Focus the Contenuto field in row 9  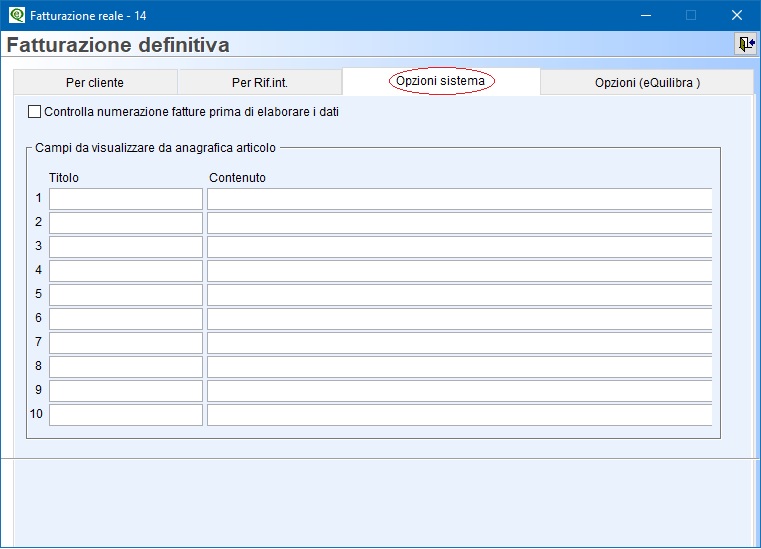coord(459,391)
